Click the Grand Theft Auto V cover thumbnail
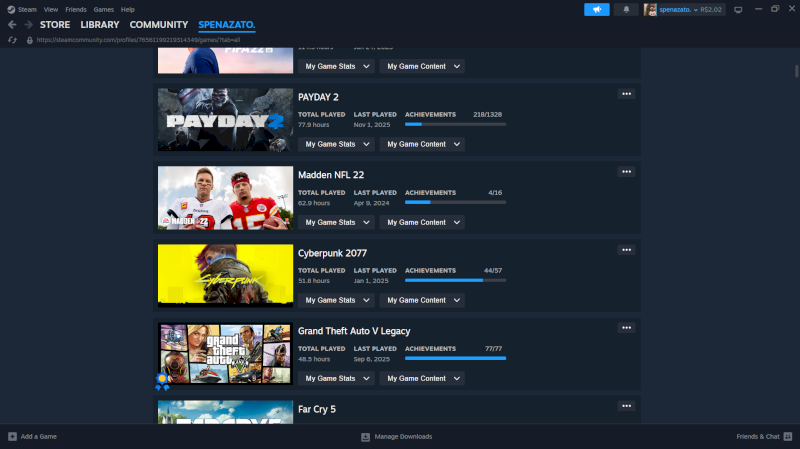Image resolution: width=800 pixels, height=449 pixels. tap(226, 354)
